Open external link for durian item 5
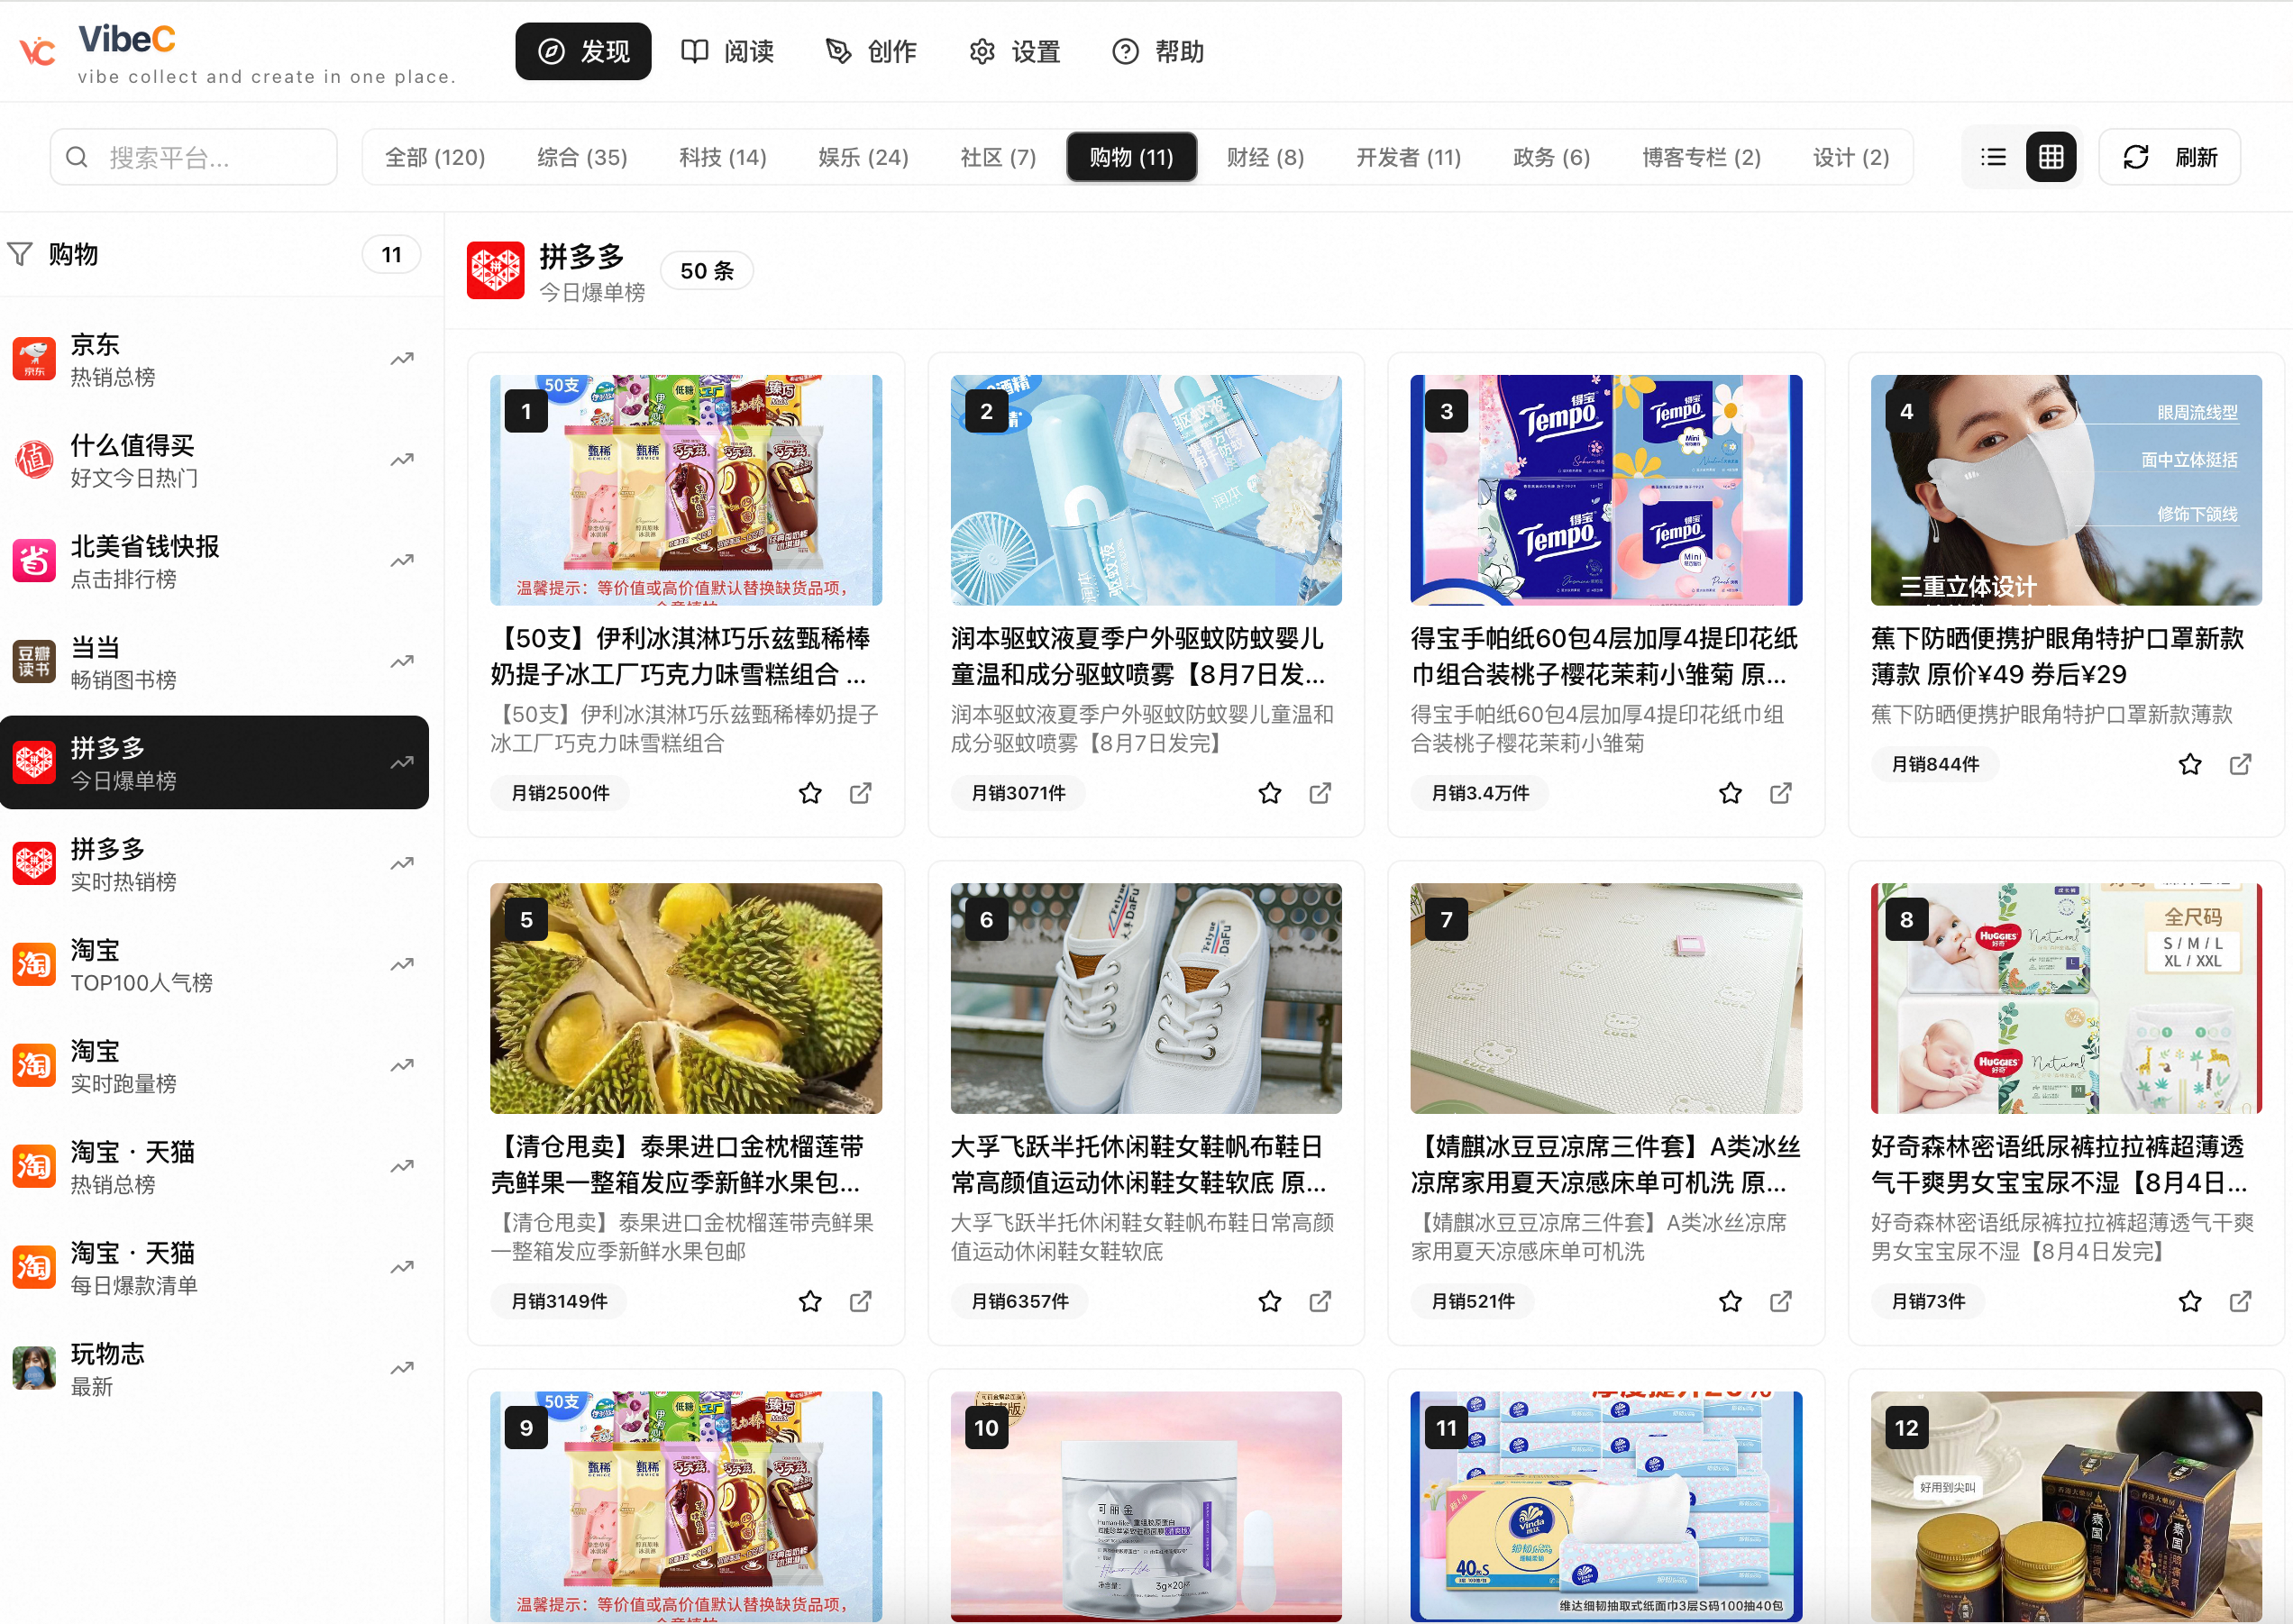Image resolution: width=2293 pixels, height=1624 pixels. pos(860,1301)
